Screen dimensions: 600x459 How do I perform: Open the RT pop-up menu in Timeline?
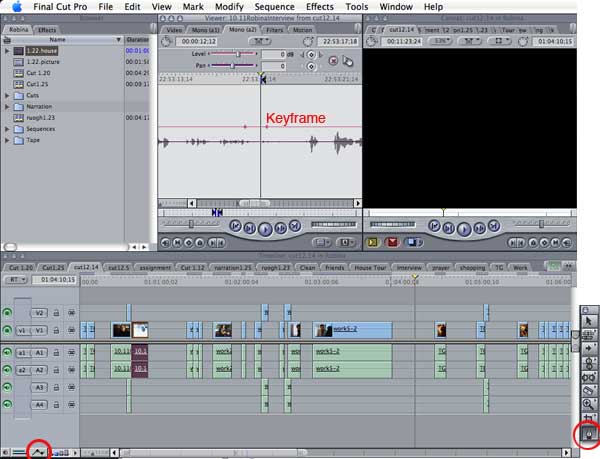click(x=15, y=280)
